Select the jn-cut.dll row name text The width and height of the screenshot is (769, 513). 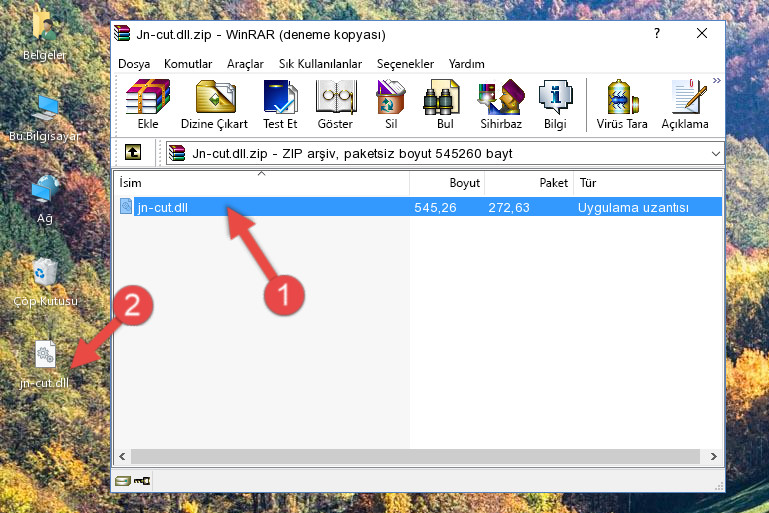coord(163,207)
